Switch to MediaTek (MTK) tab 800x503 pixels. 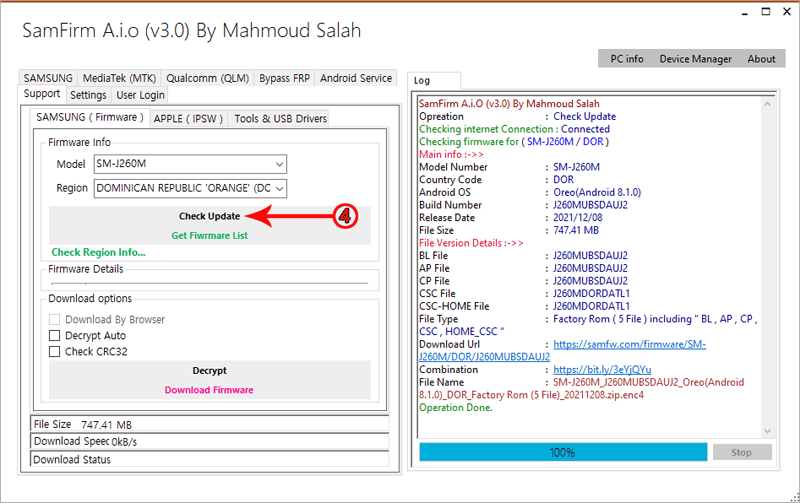point(118,78)
